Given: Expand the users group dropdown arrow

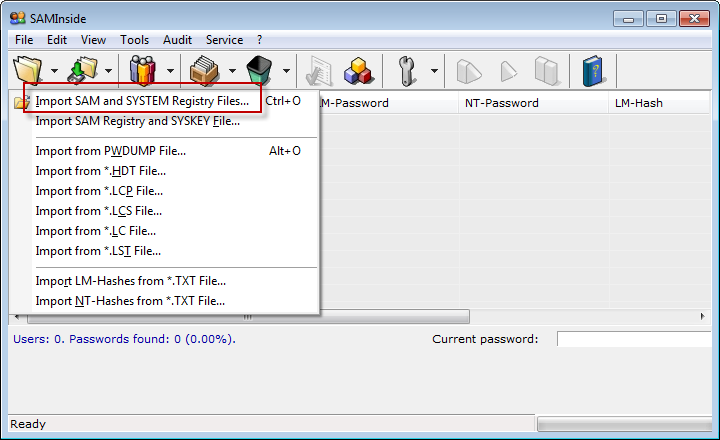Looking at the screenshot, I should tap(170, 71).
